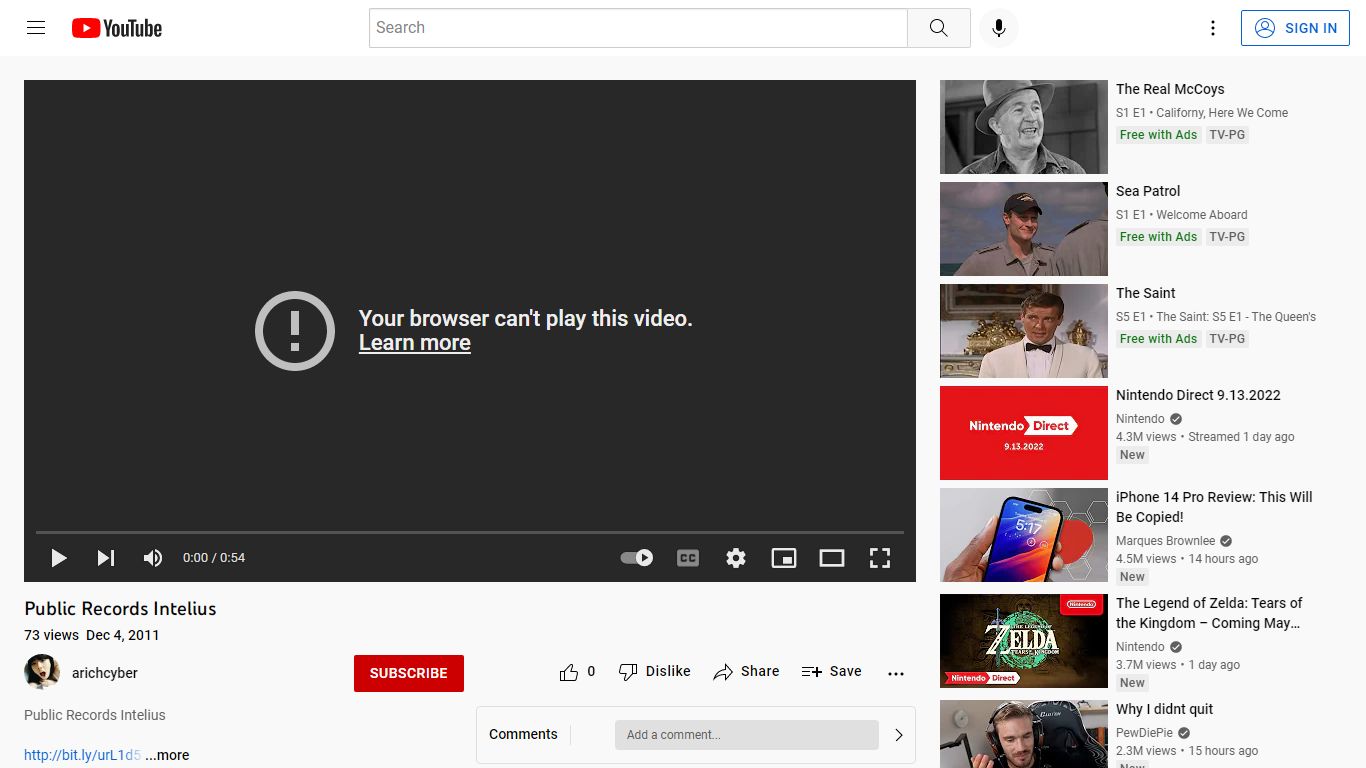Click Free with Ads badge on Sea Patrol
Image resolution: width=1366 pixels, height=768 pixels.
[1158, 237]
